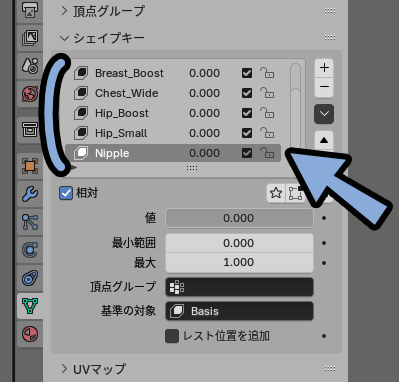399x382 pixels.
Task: Open the Material properties tab
Action: [x=30, y=334]
